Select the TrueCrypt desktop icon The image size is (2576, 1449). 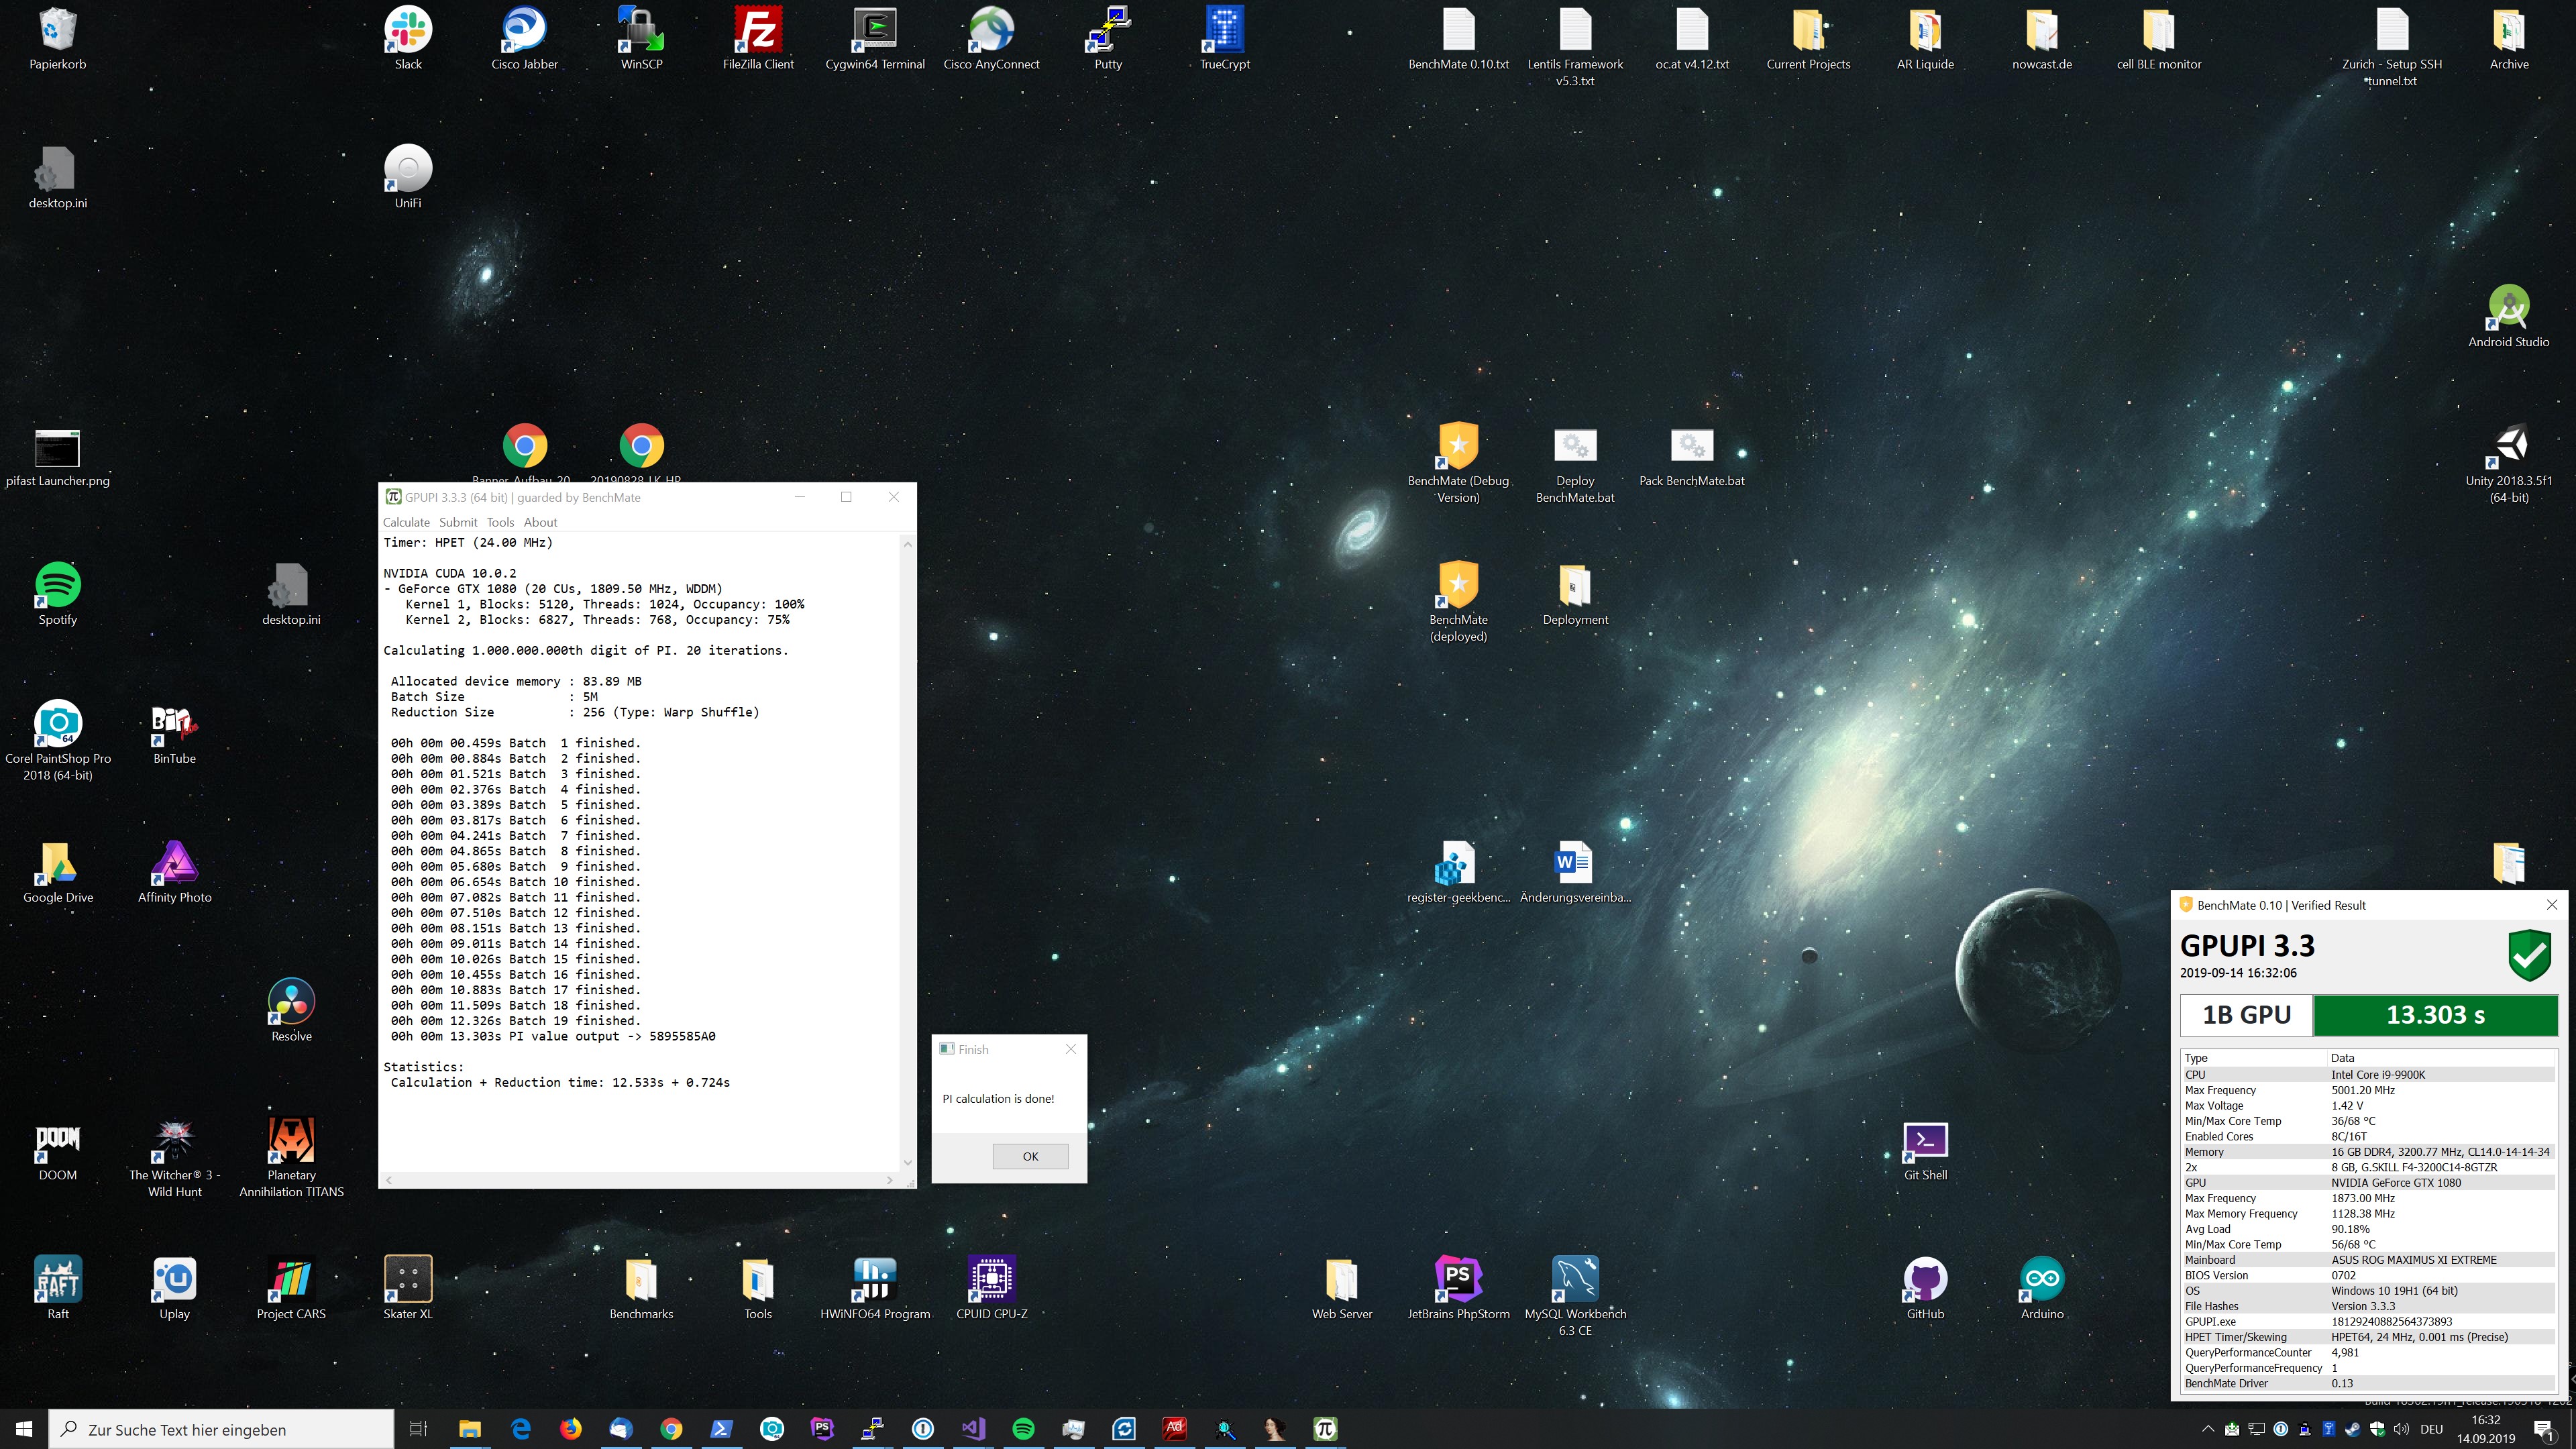click(1225, 38)
